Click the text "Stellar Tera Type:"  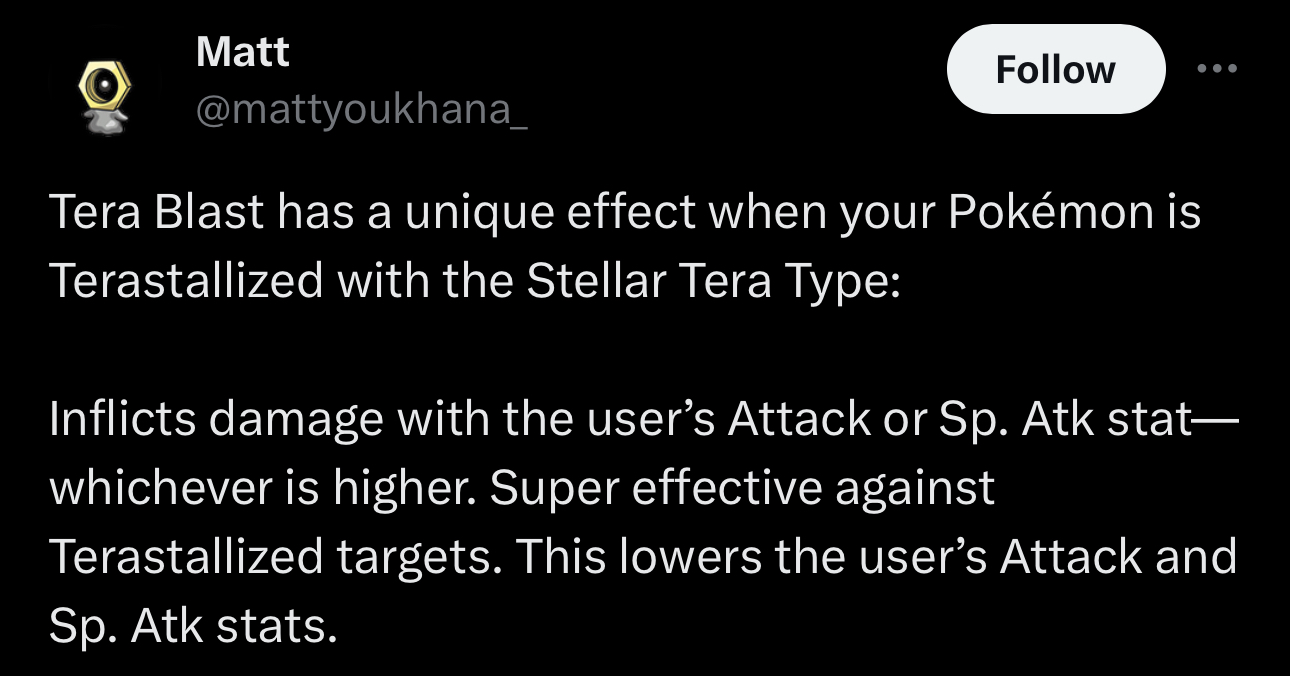[x=714, y=281]
